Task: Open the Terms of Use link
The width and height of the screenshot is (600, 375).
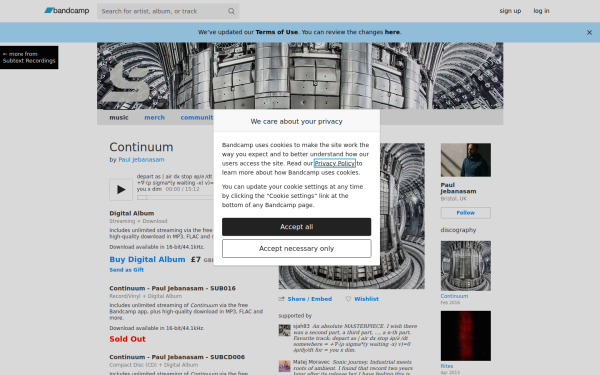Action: pyautogui.click(x=276, y=32)
